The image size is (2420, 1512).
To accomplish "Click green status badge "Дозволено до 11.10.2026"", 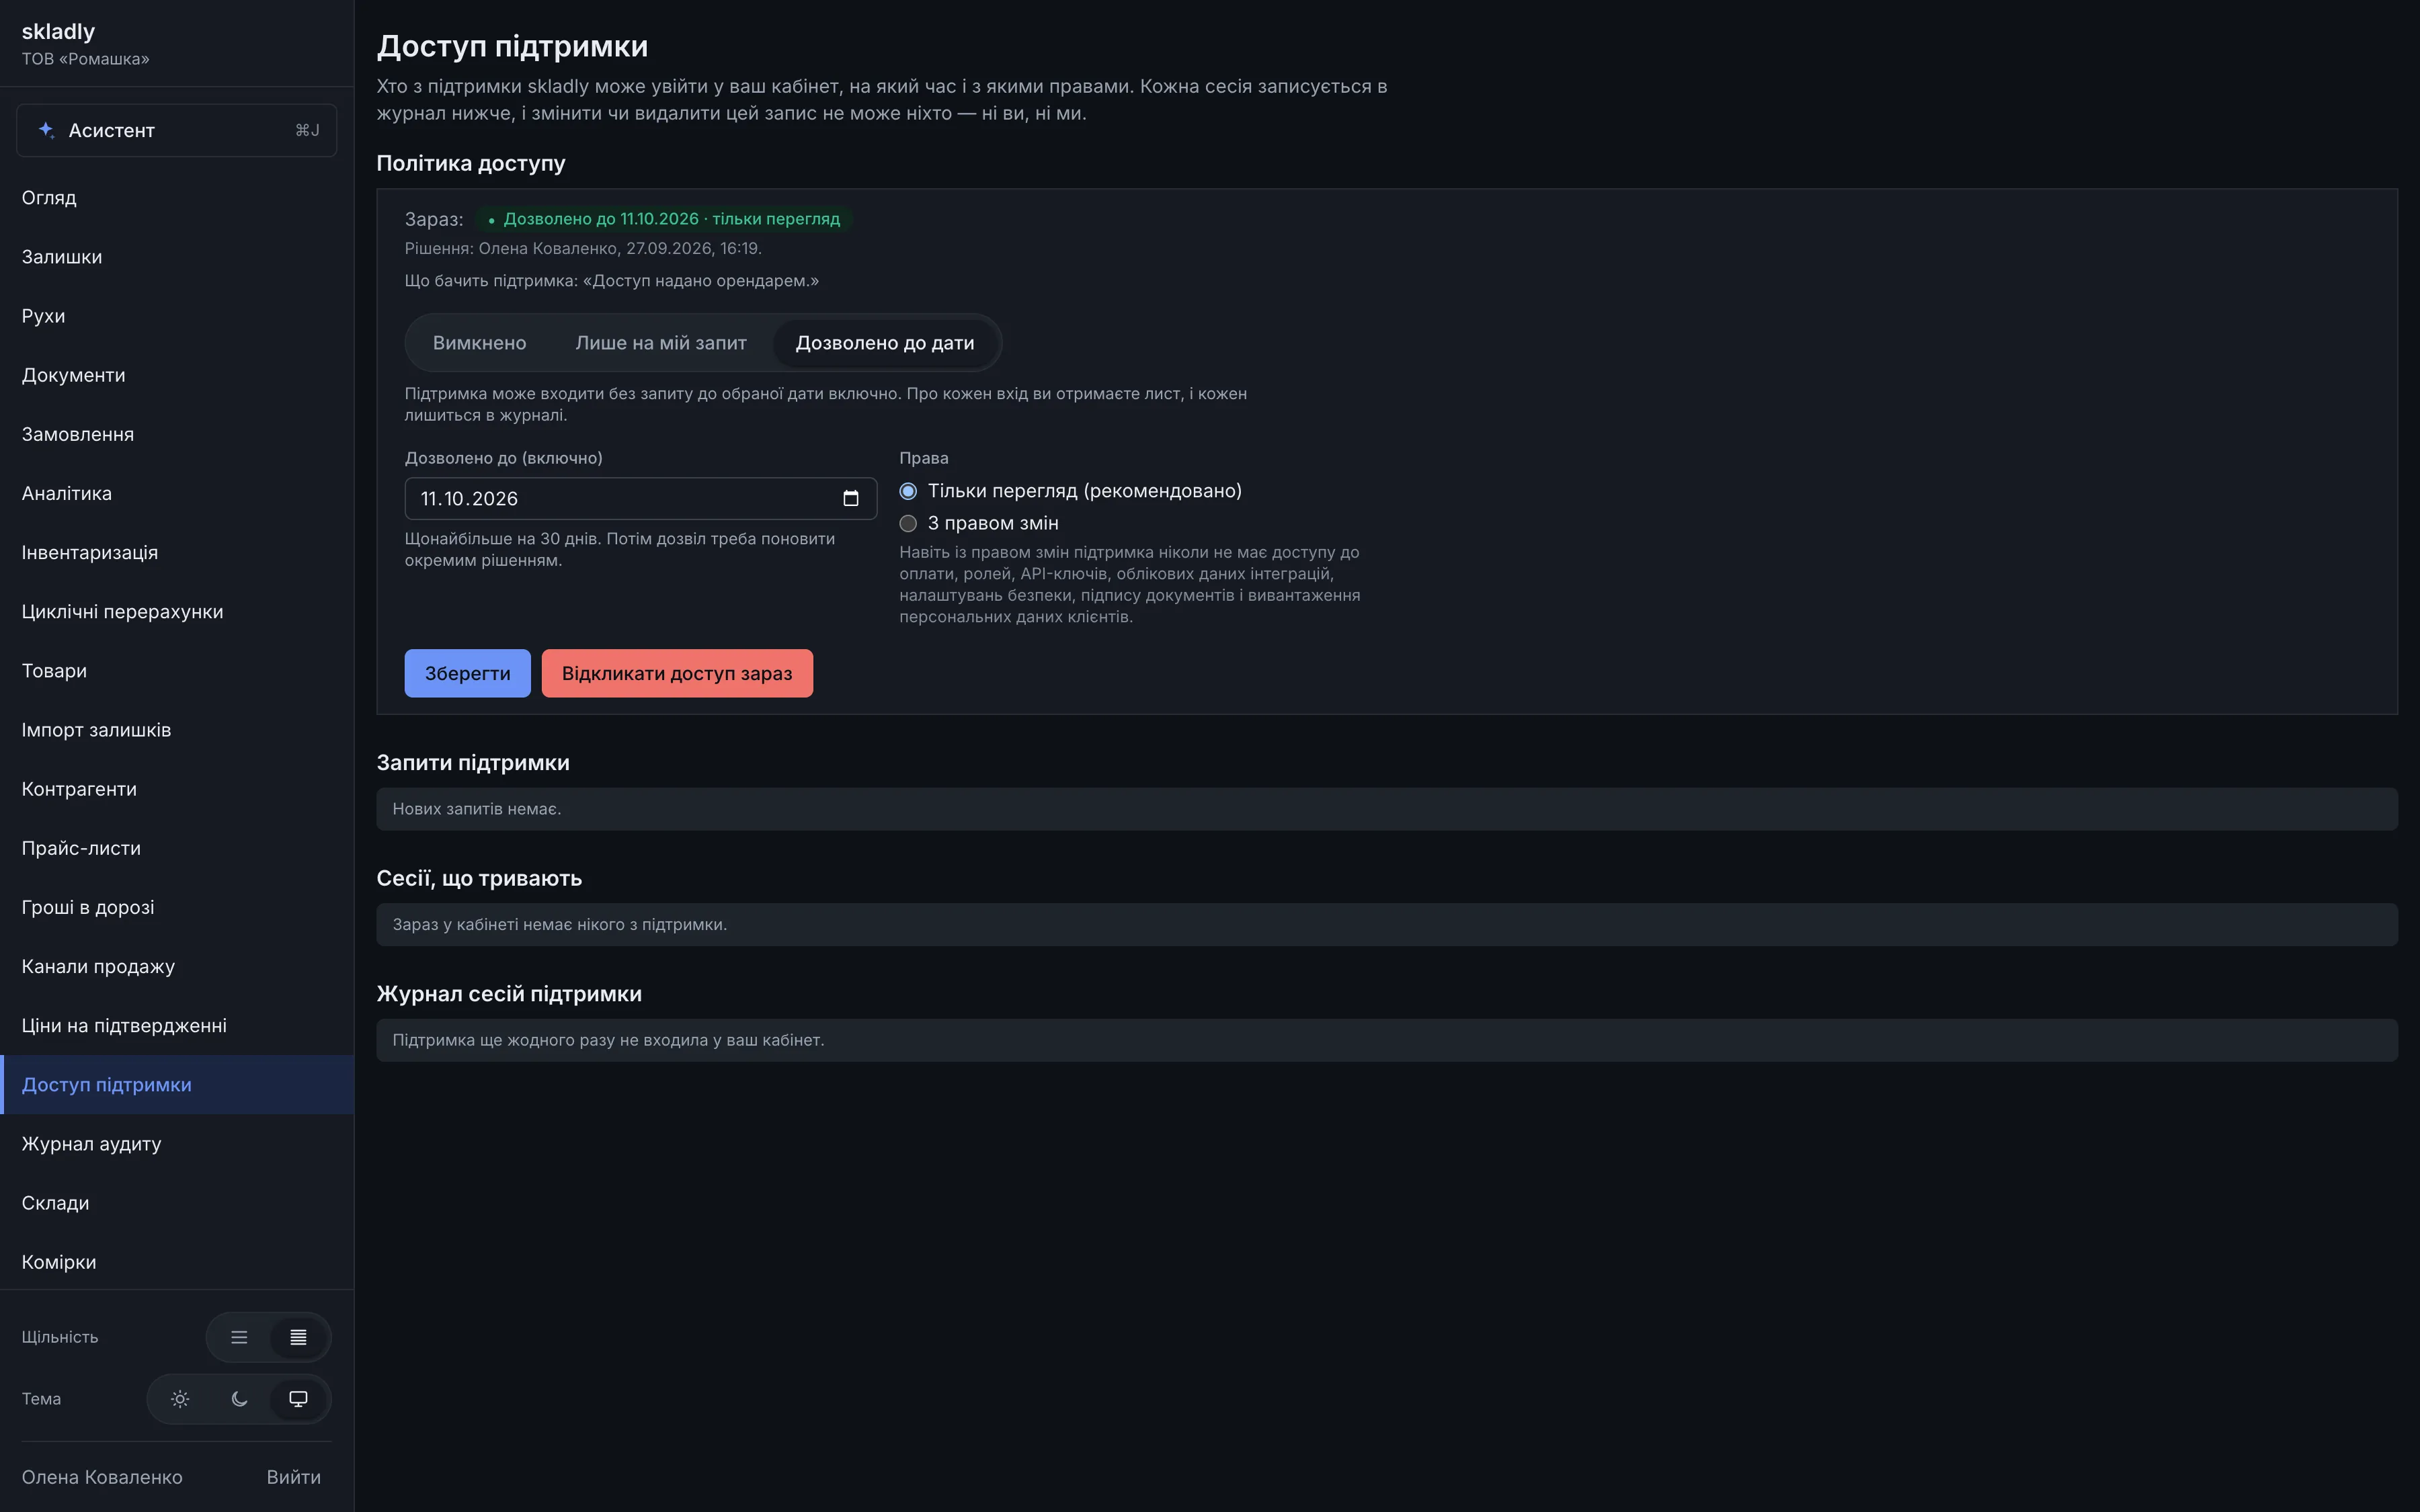I will (664, 219).
